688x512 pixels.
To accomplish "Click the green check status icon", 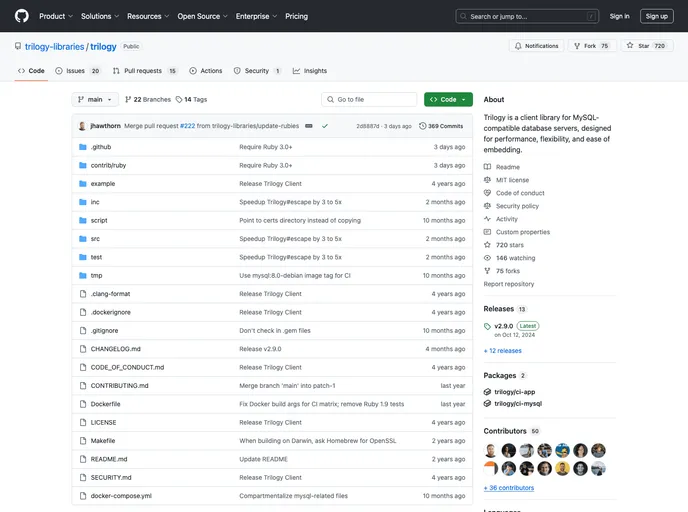I will [325, 126].
